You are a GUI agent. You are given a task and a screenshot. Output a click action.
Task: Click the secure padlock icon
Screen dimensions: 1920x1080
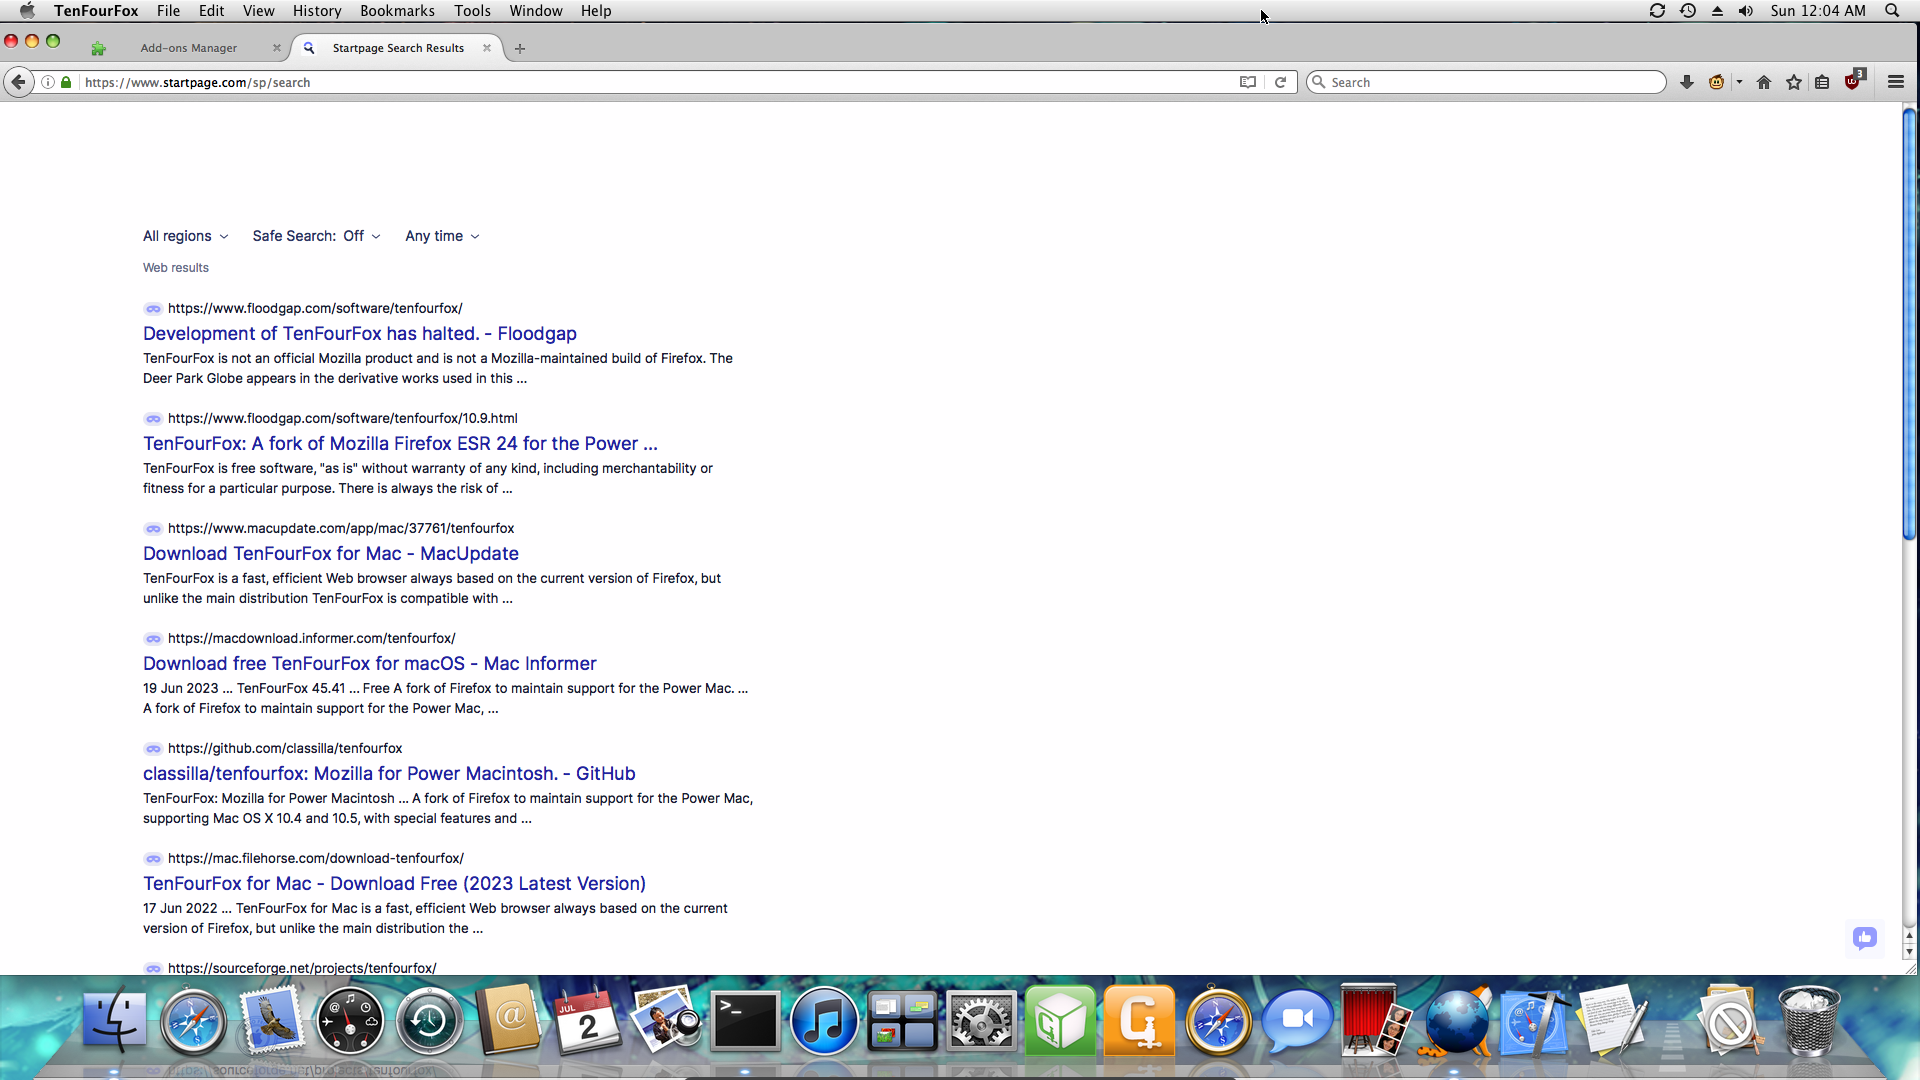coord(66,82)
